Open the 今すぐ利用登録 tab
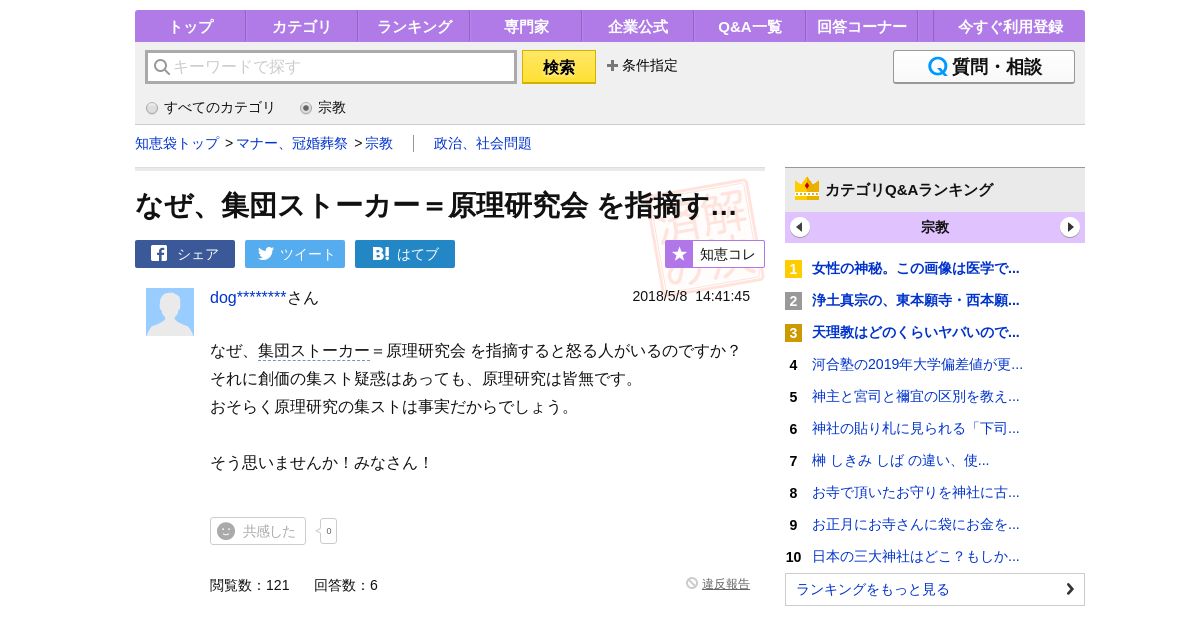The image size is (1200, 630). (1009, 26)
